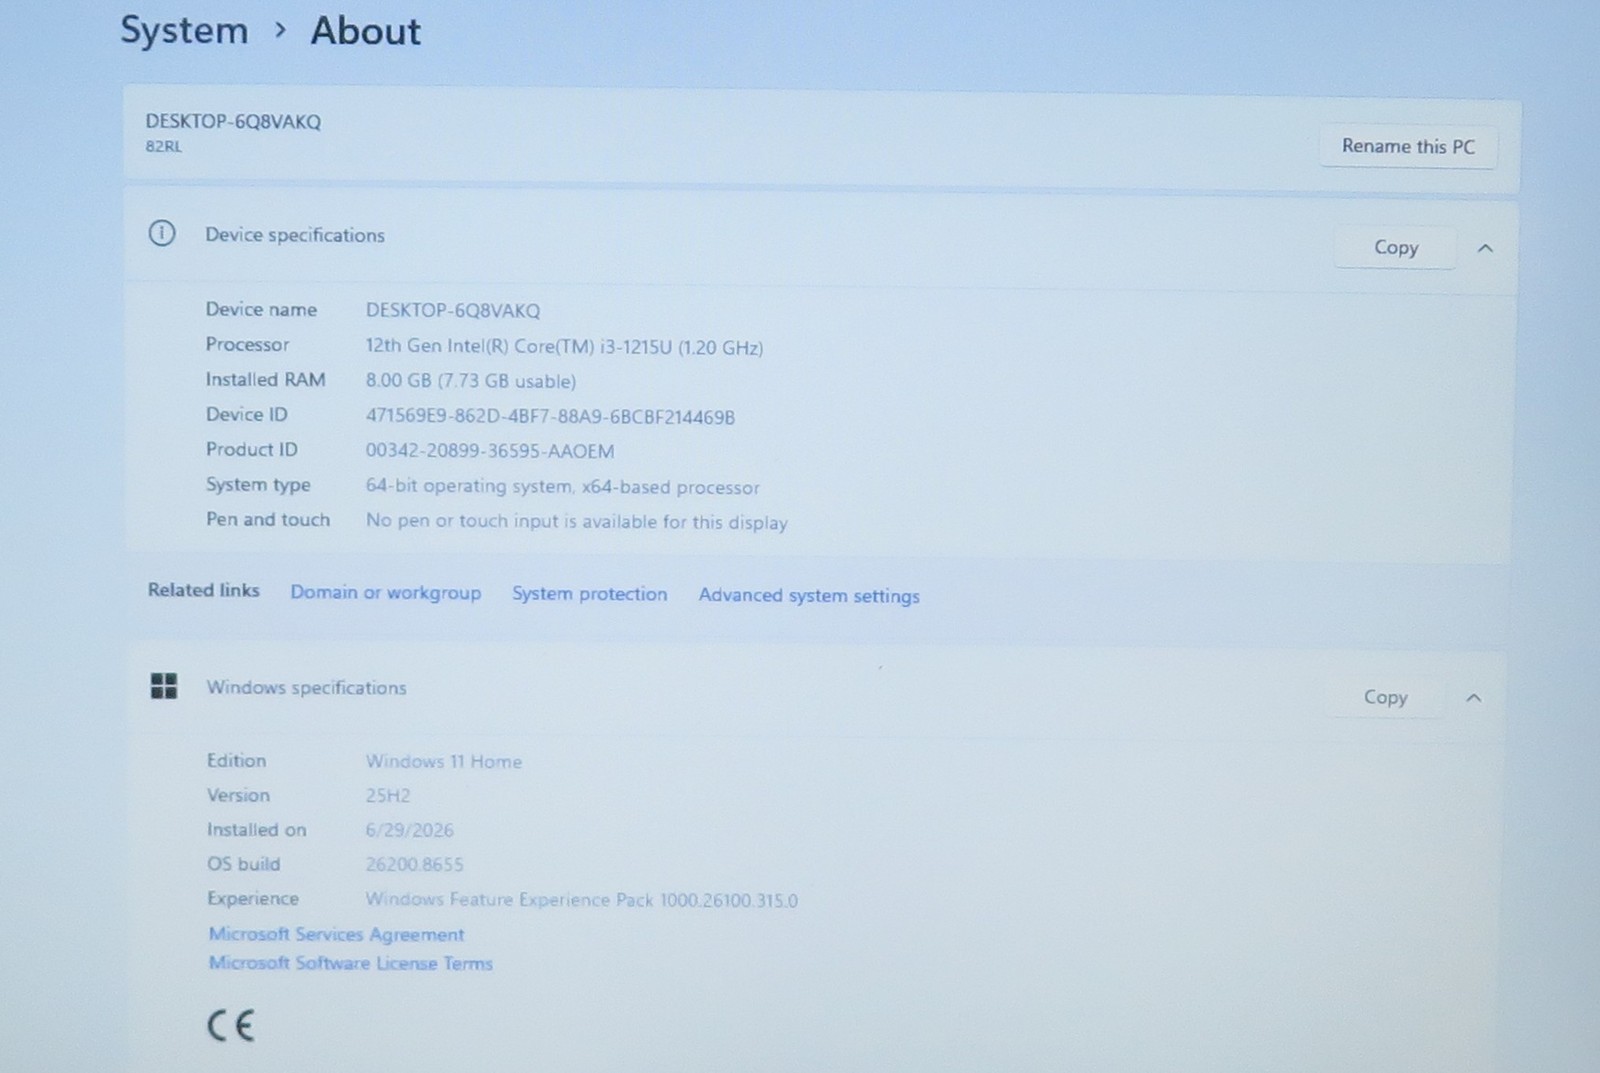Click the Edition value Windows 11 Home
1600x1073 pixels.
[x=444, y=761]
